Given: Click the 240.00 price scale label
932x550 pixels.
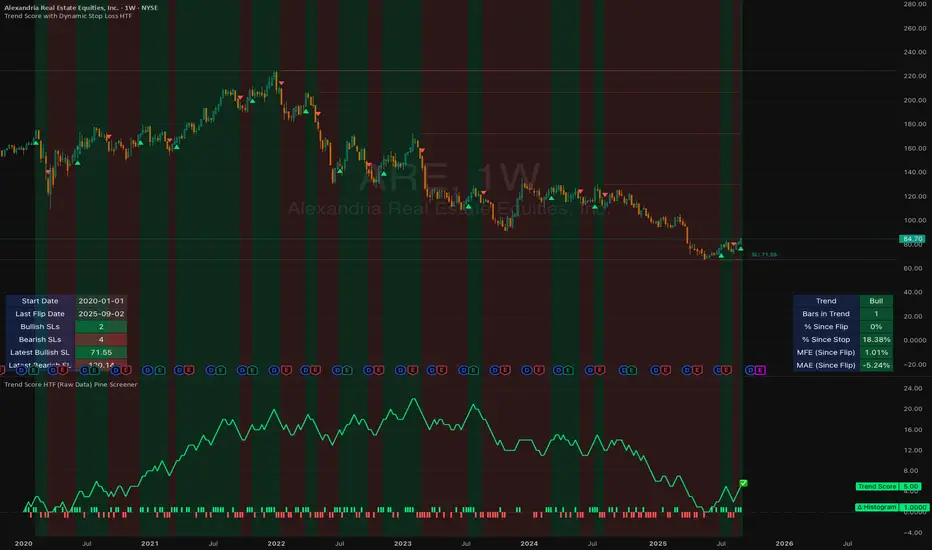Looking at the screenshot, I should (x=915, y=52).
